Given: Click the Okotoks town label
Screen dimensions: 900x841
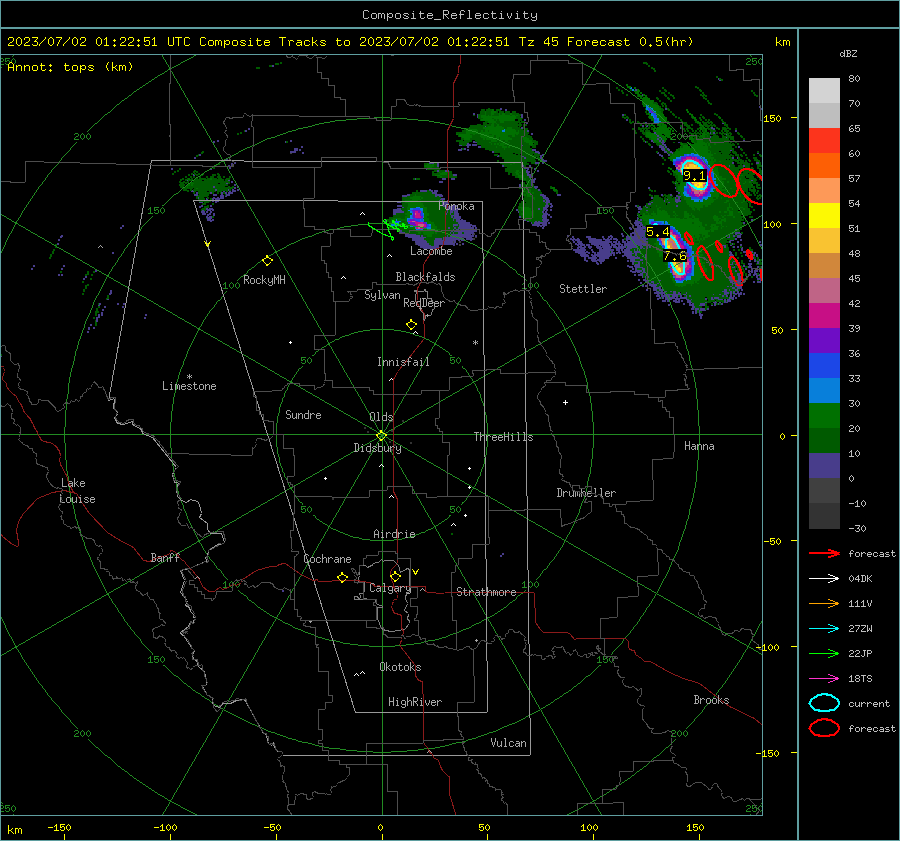Looking at the screenshot, I should pos(400,667).
